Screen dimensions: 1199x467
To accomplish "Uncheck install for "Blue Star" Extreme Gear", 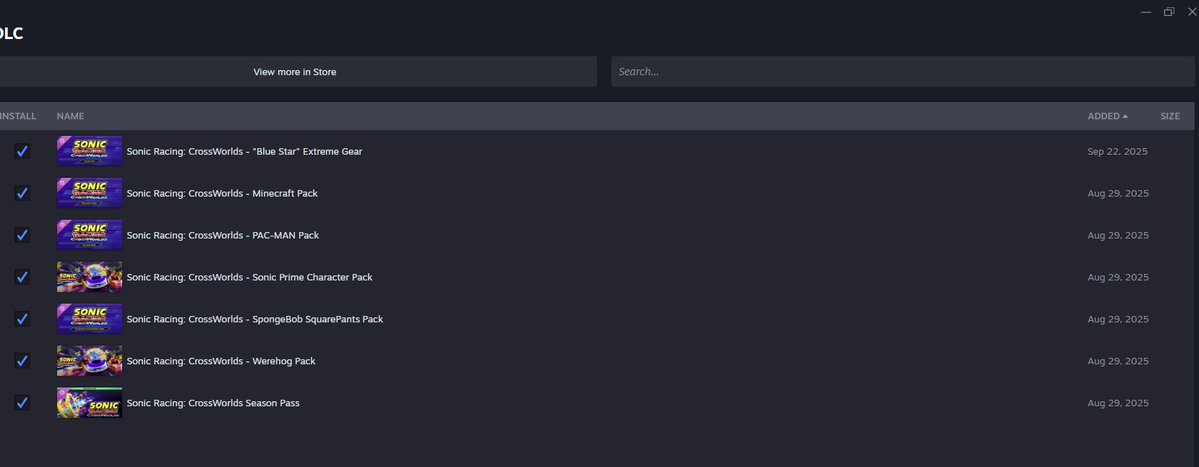I will 22,151.
